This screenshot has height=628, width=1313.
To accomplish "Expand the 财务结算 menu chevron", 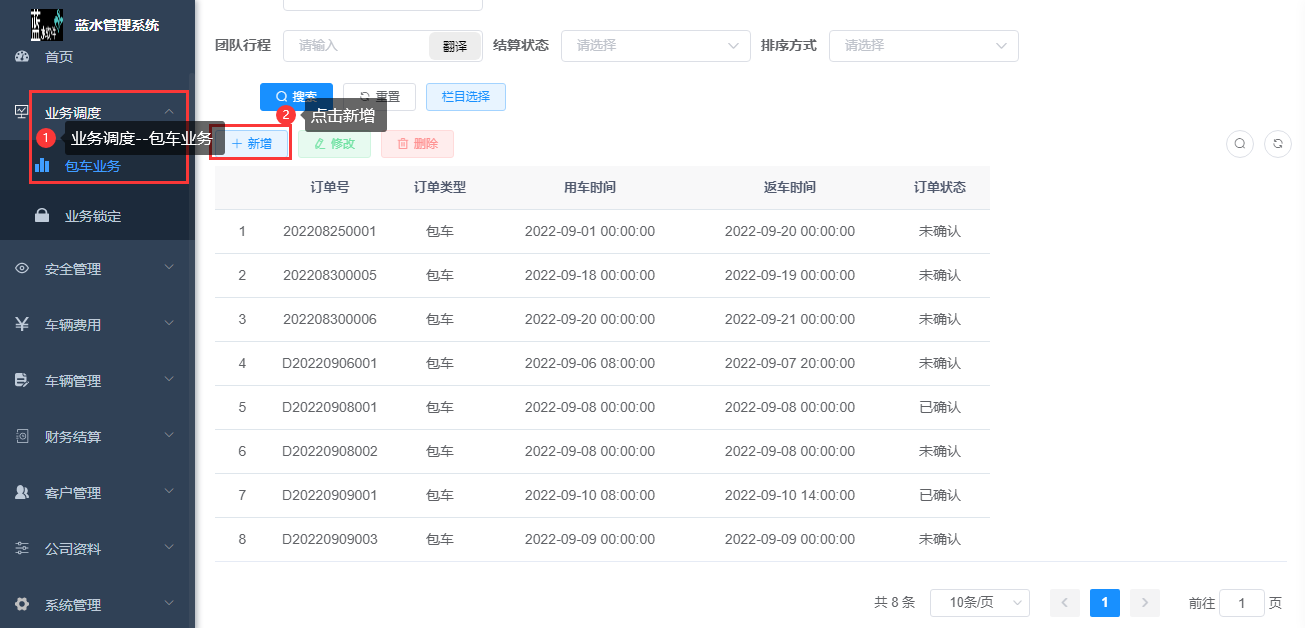I will (169, 436).
